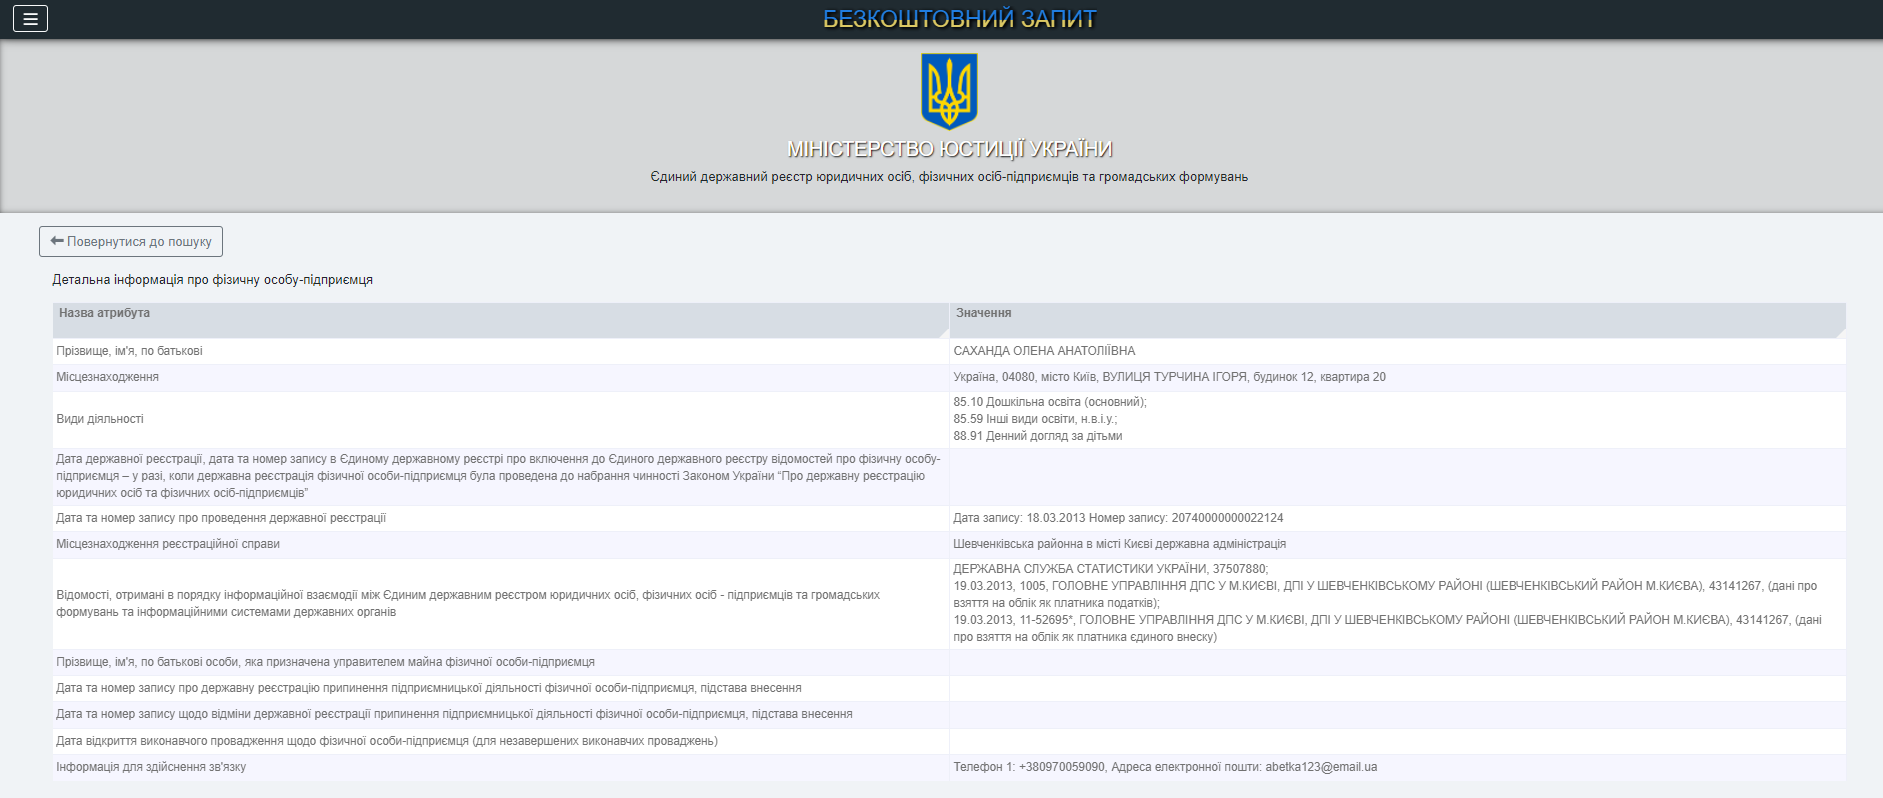Click the Види діяльності attribute label

(x=100, y=419)
